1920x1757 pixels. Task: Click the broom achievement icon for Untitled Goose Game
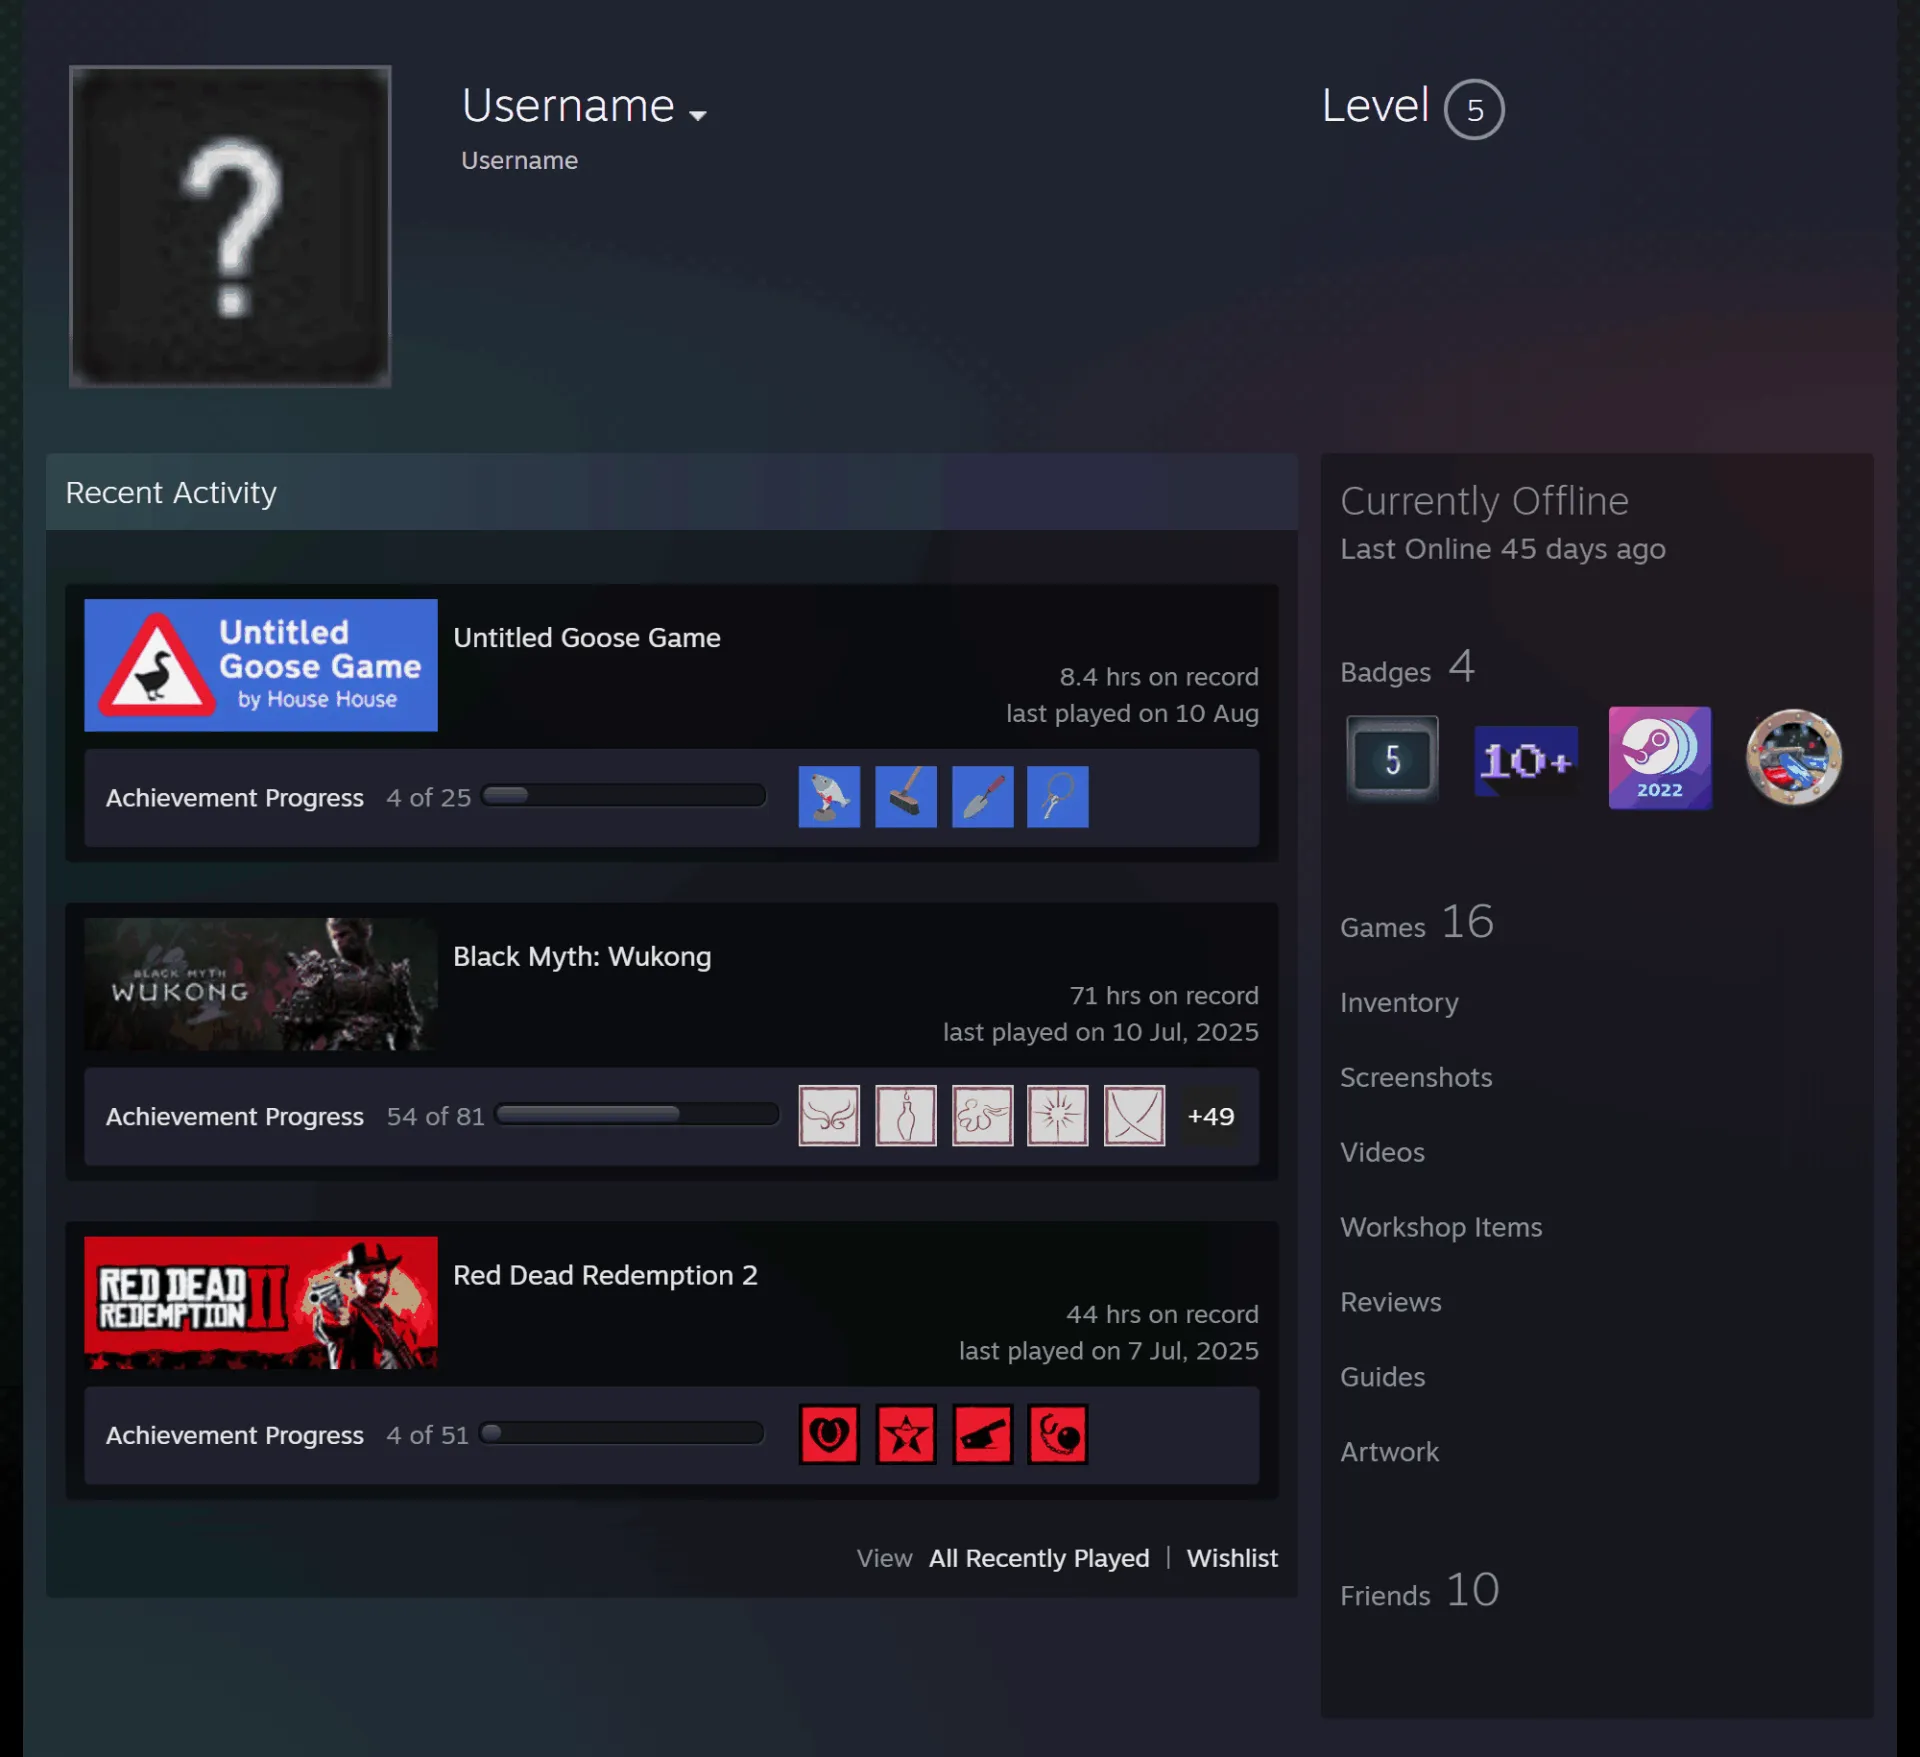(x=906, y=797)
